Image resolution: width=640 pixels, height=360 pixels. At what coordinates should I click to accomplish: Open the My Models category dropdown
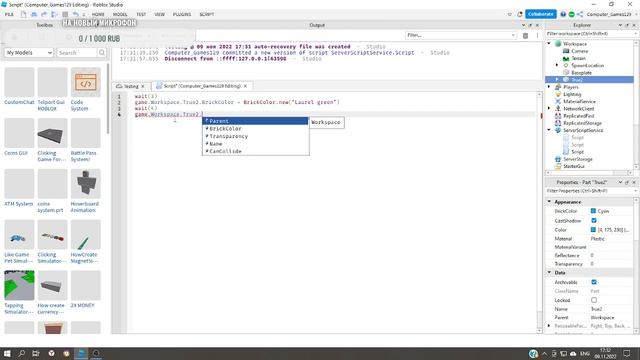pyautogui.click(x=29, y=53)
